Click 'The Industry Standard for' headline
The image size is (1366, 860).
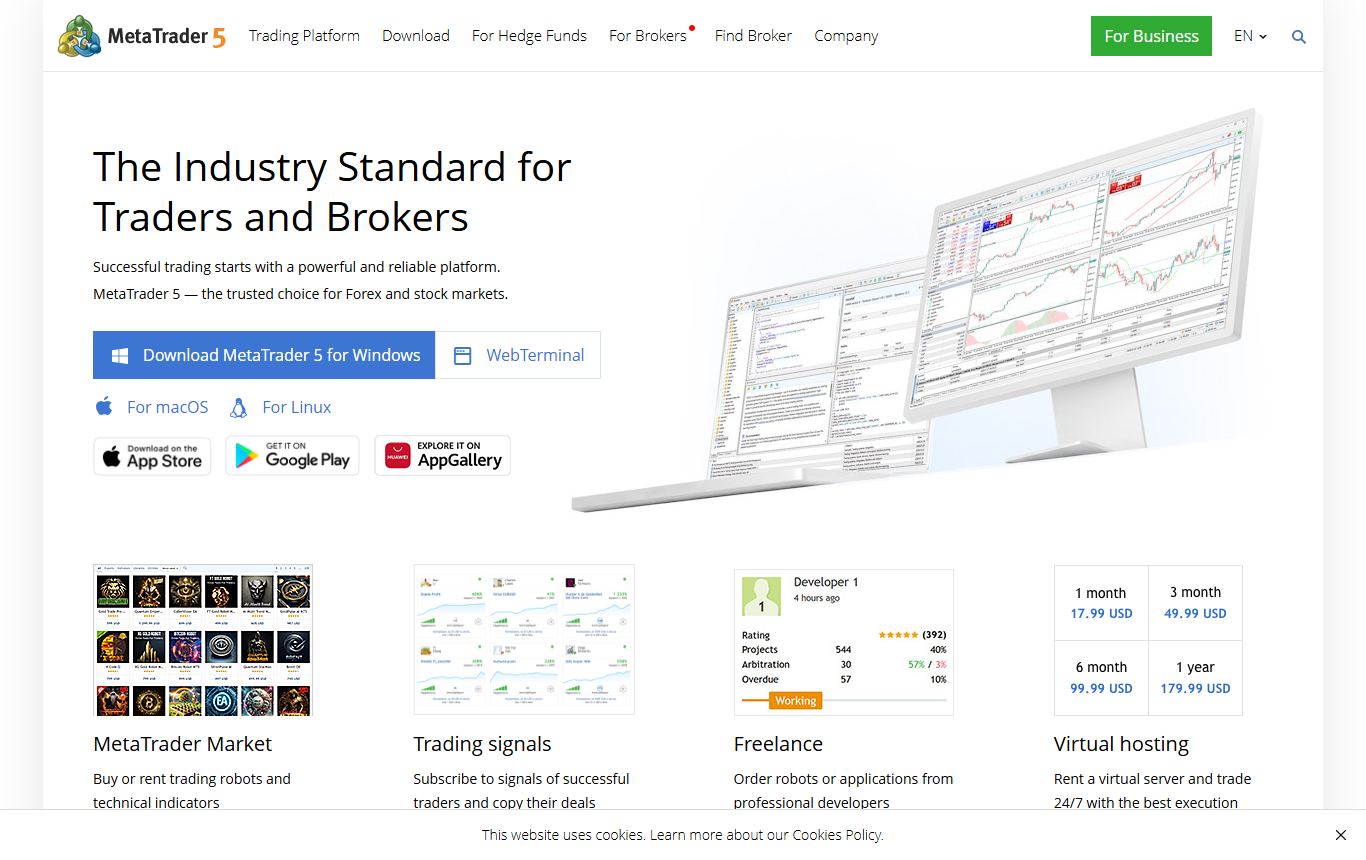click(332, 167)
